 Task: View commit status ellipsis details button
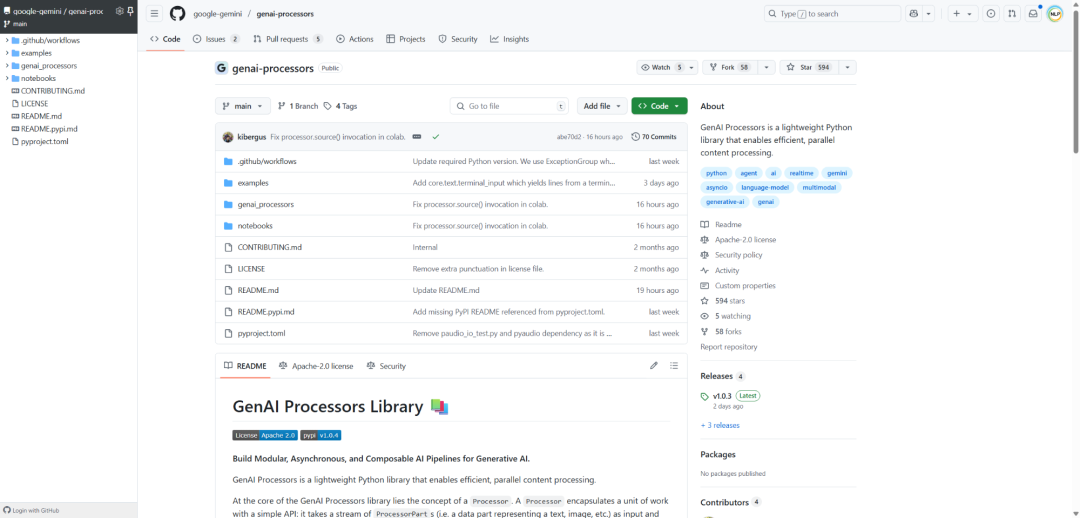click(x=417, y=137)
